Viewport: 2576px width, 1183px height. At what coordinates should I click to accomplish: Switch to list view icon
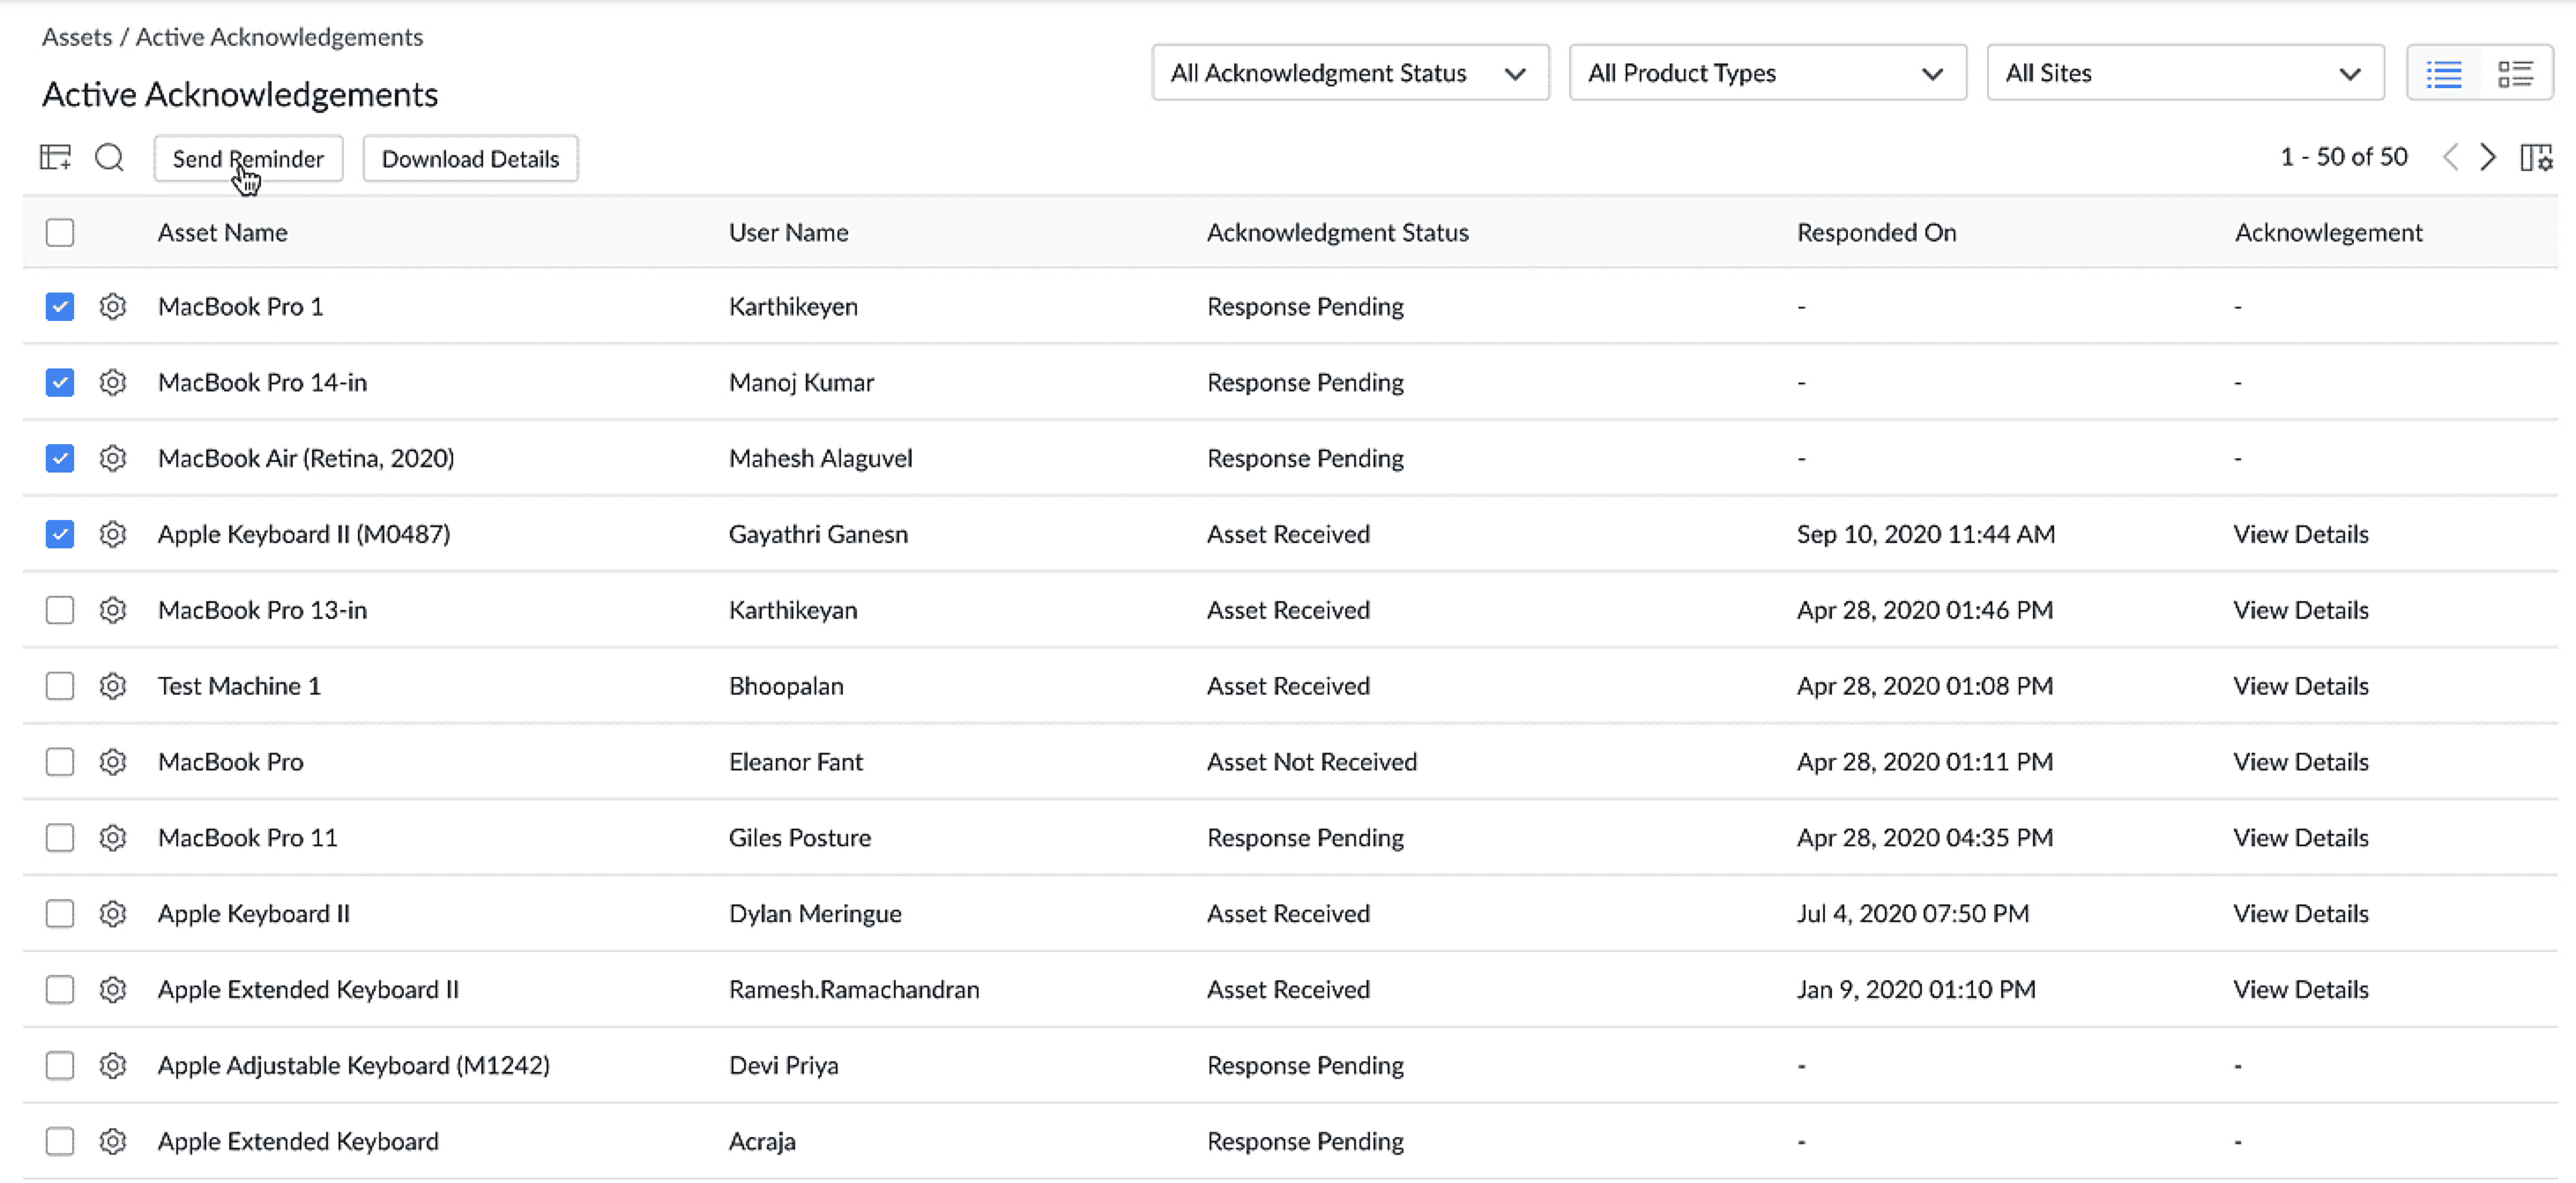2444,73
